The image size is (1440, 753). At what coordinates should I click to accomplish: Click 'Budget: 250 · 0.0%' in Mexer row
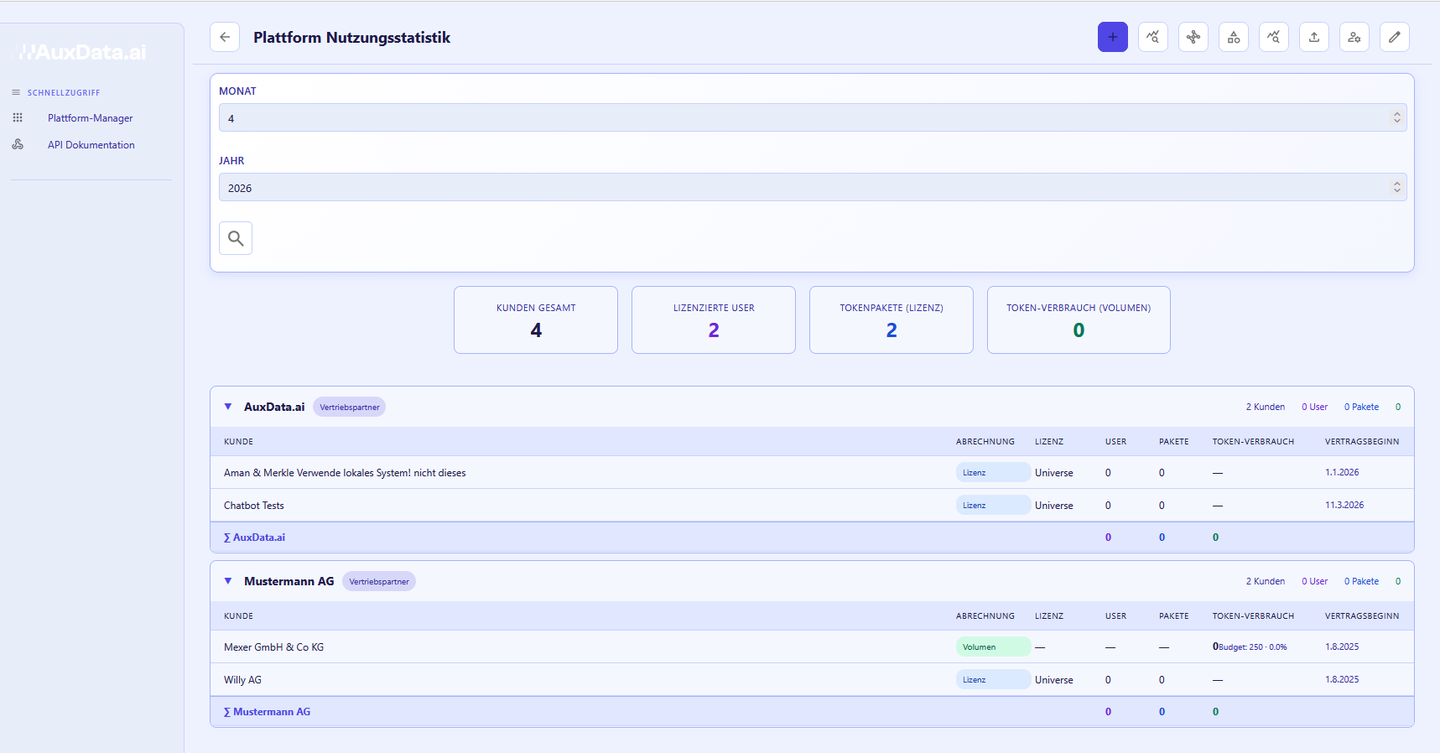point(1253,647)
